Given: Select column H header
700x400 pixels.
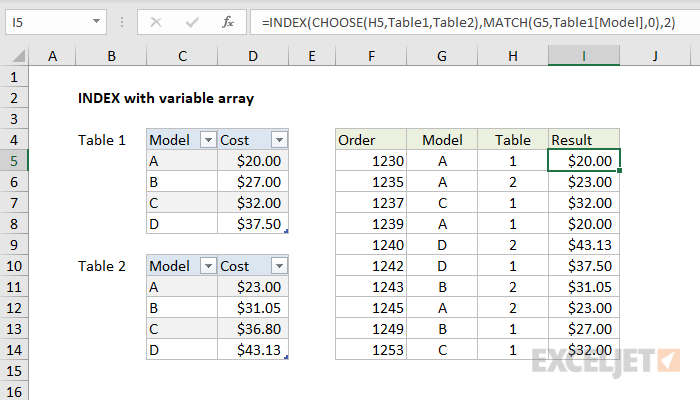Looking at the screenshot, I should pyautogui.click(x=513, y=56).
